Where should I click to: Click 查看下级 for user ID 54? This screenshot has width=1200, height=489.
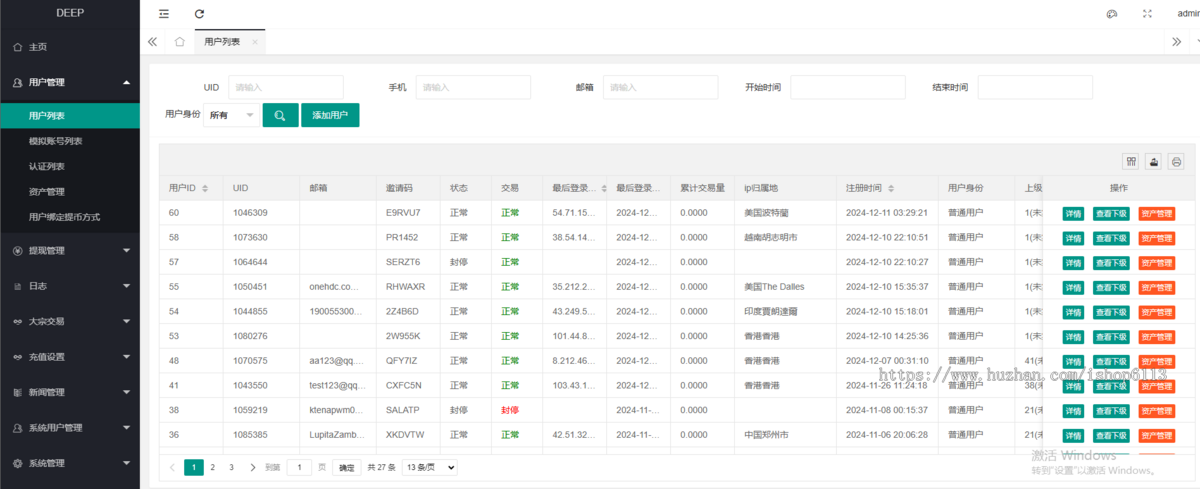pos(1110,312)
